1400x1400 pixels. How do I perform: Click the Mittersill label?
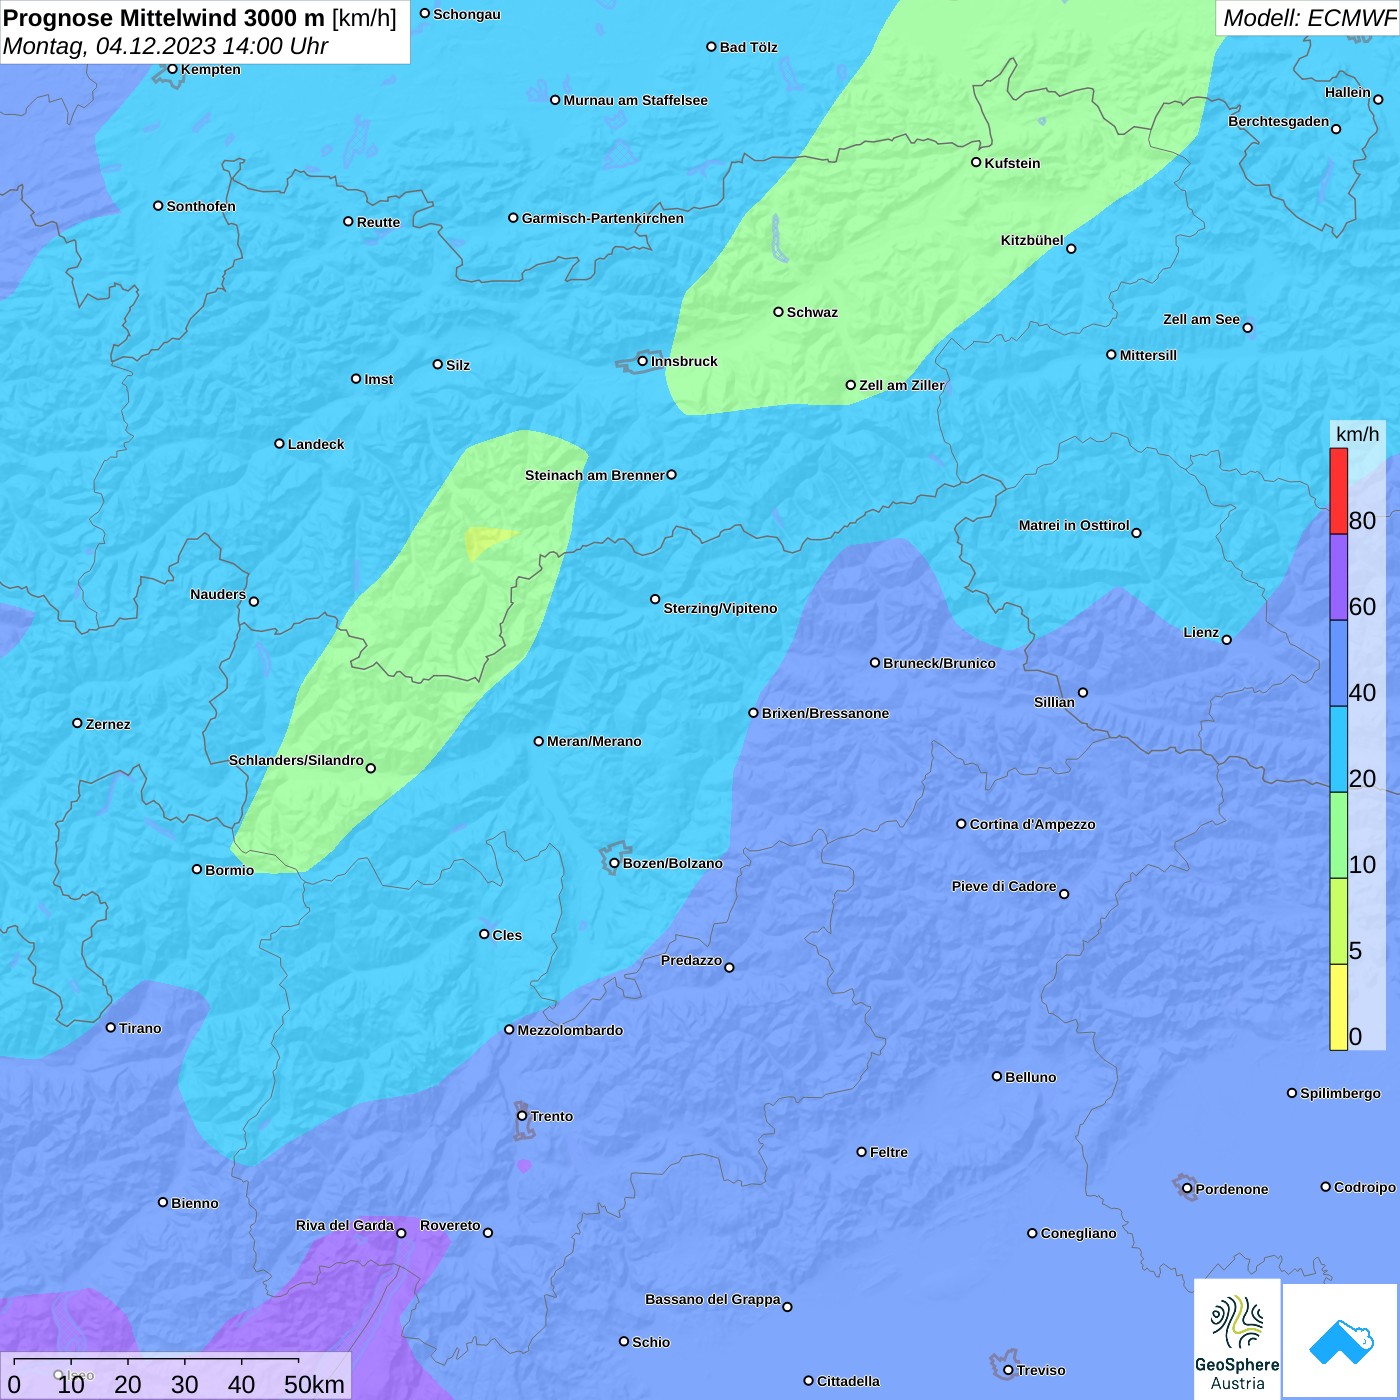(1148, 355)
